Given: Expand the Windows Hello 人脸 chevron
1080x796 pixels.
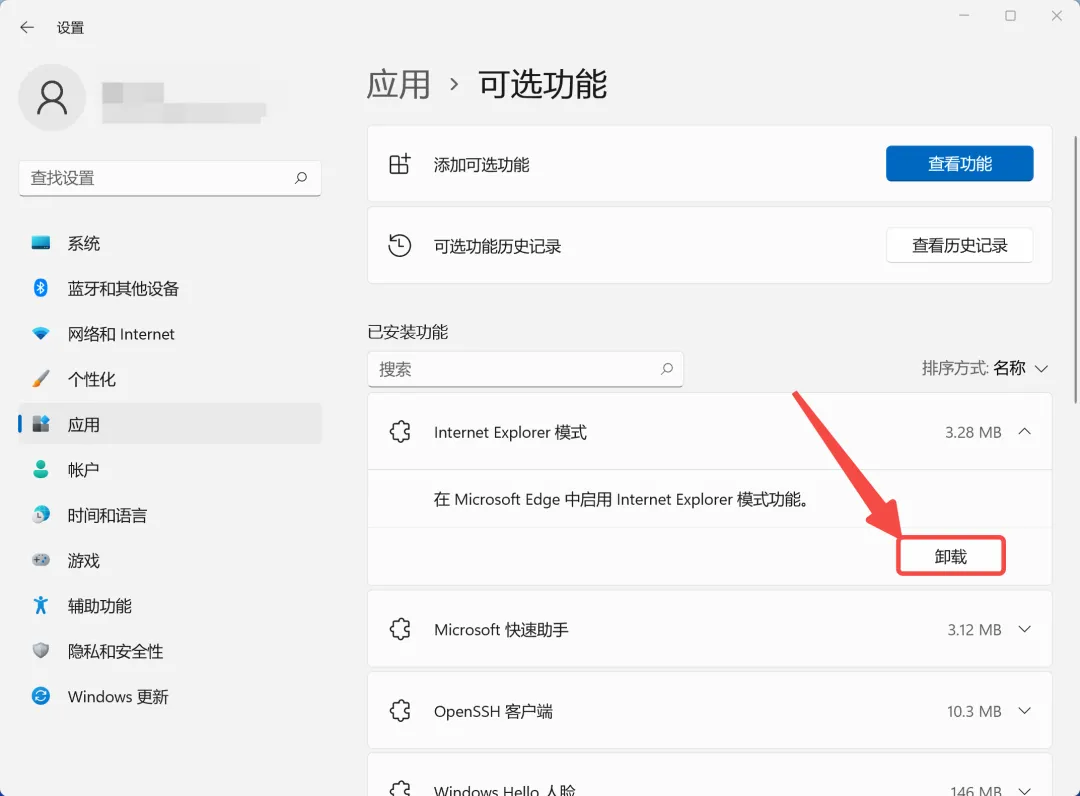Looking at the screenshot, I should [1025, 790].
